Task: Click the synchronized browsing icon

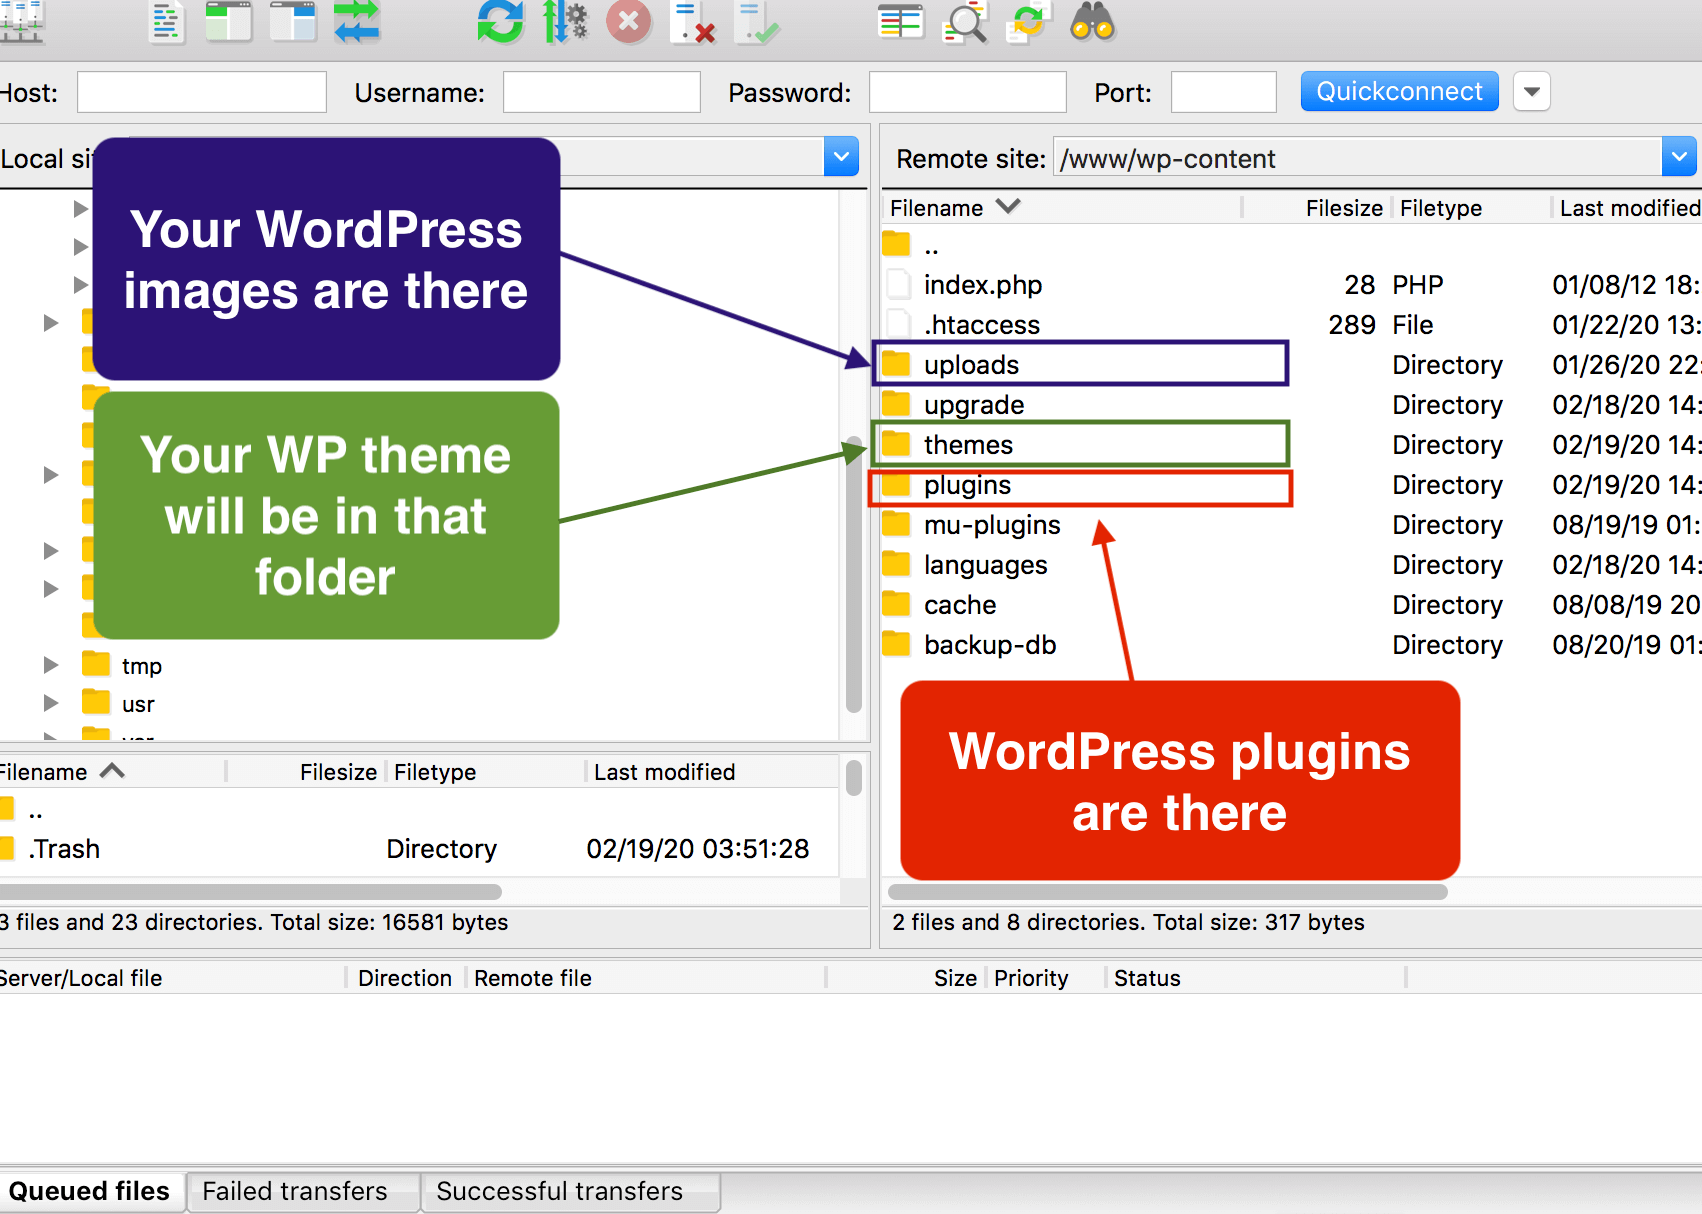Action: tap(1028, 22)
